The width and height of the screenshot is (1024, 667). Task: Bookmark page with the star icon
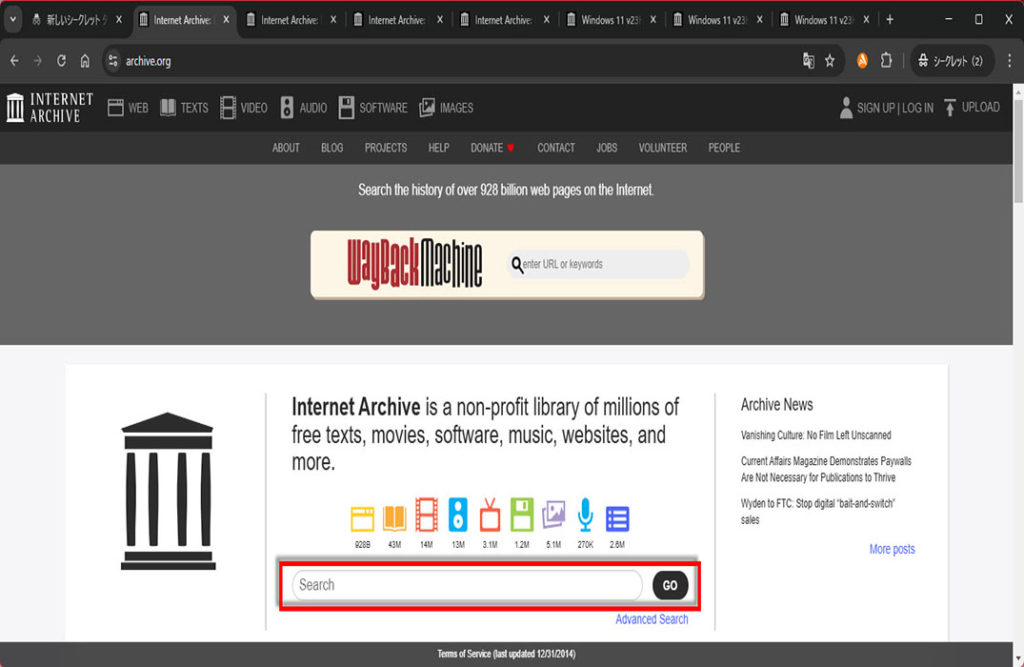click(830, 61)
